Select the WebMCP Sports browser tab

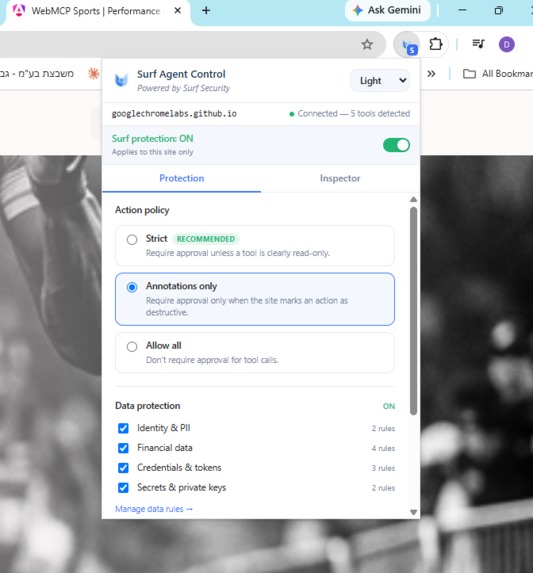[96, 11]
